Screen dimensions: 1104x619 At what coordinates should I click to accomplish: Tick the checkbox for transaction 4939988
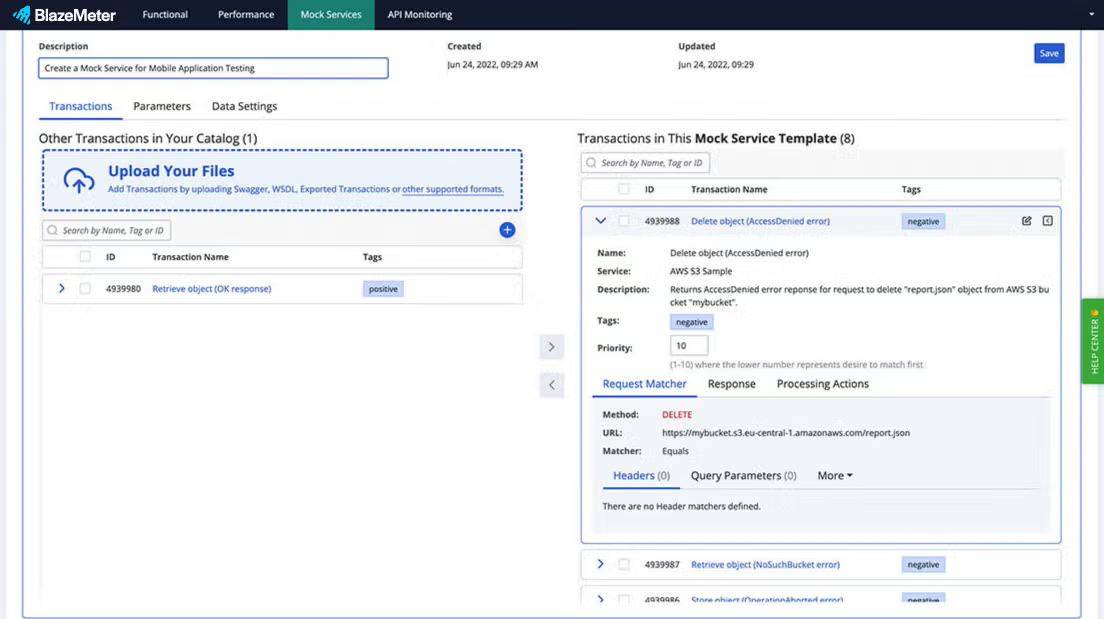pyautogui.click(x=624, y=220)
